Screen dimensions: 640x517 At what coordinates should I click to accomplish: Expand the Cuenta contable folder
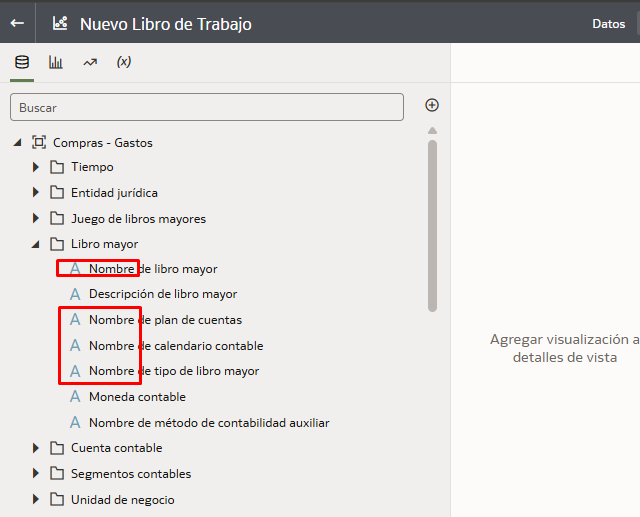pos(36,448)
